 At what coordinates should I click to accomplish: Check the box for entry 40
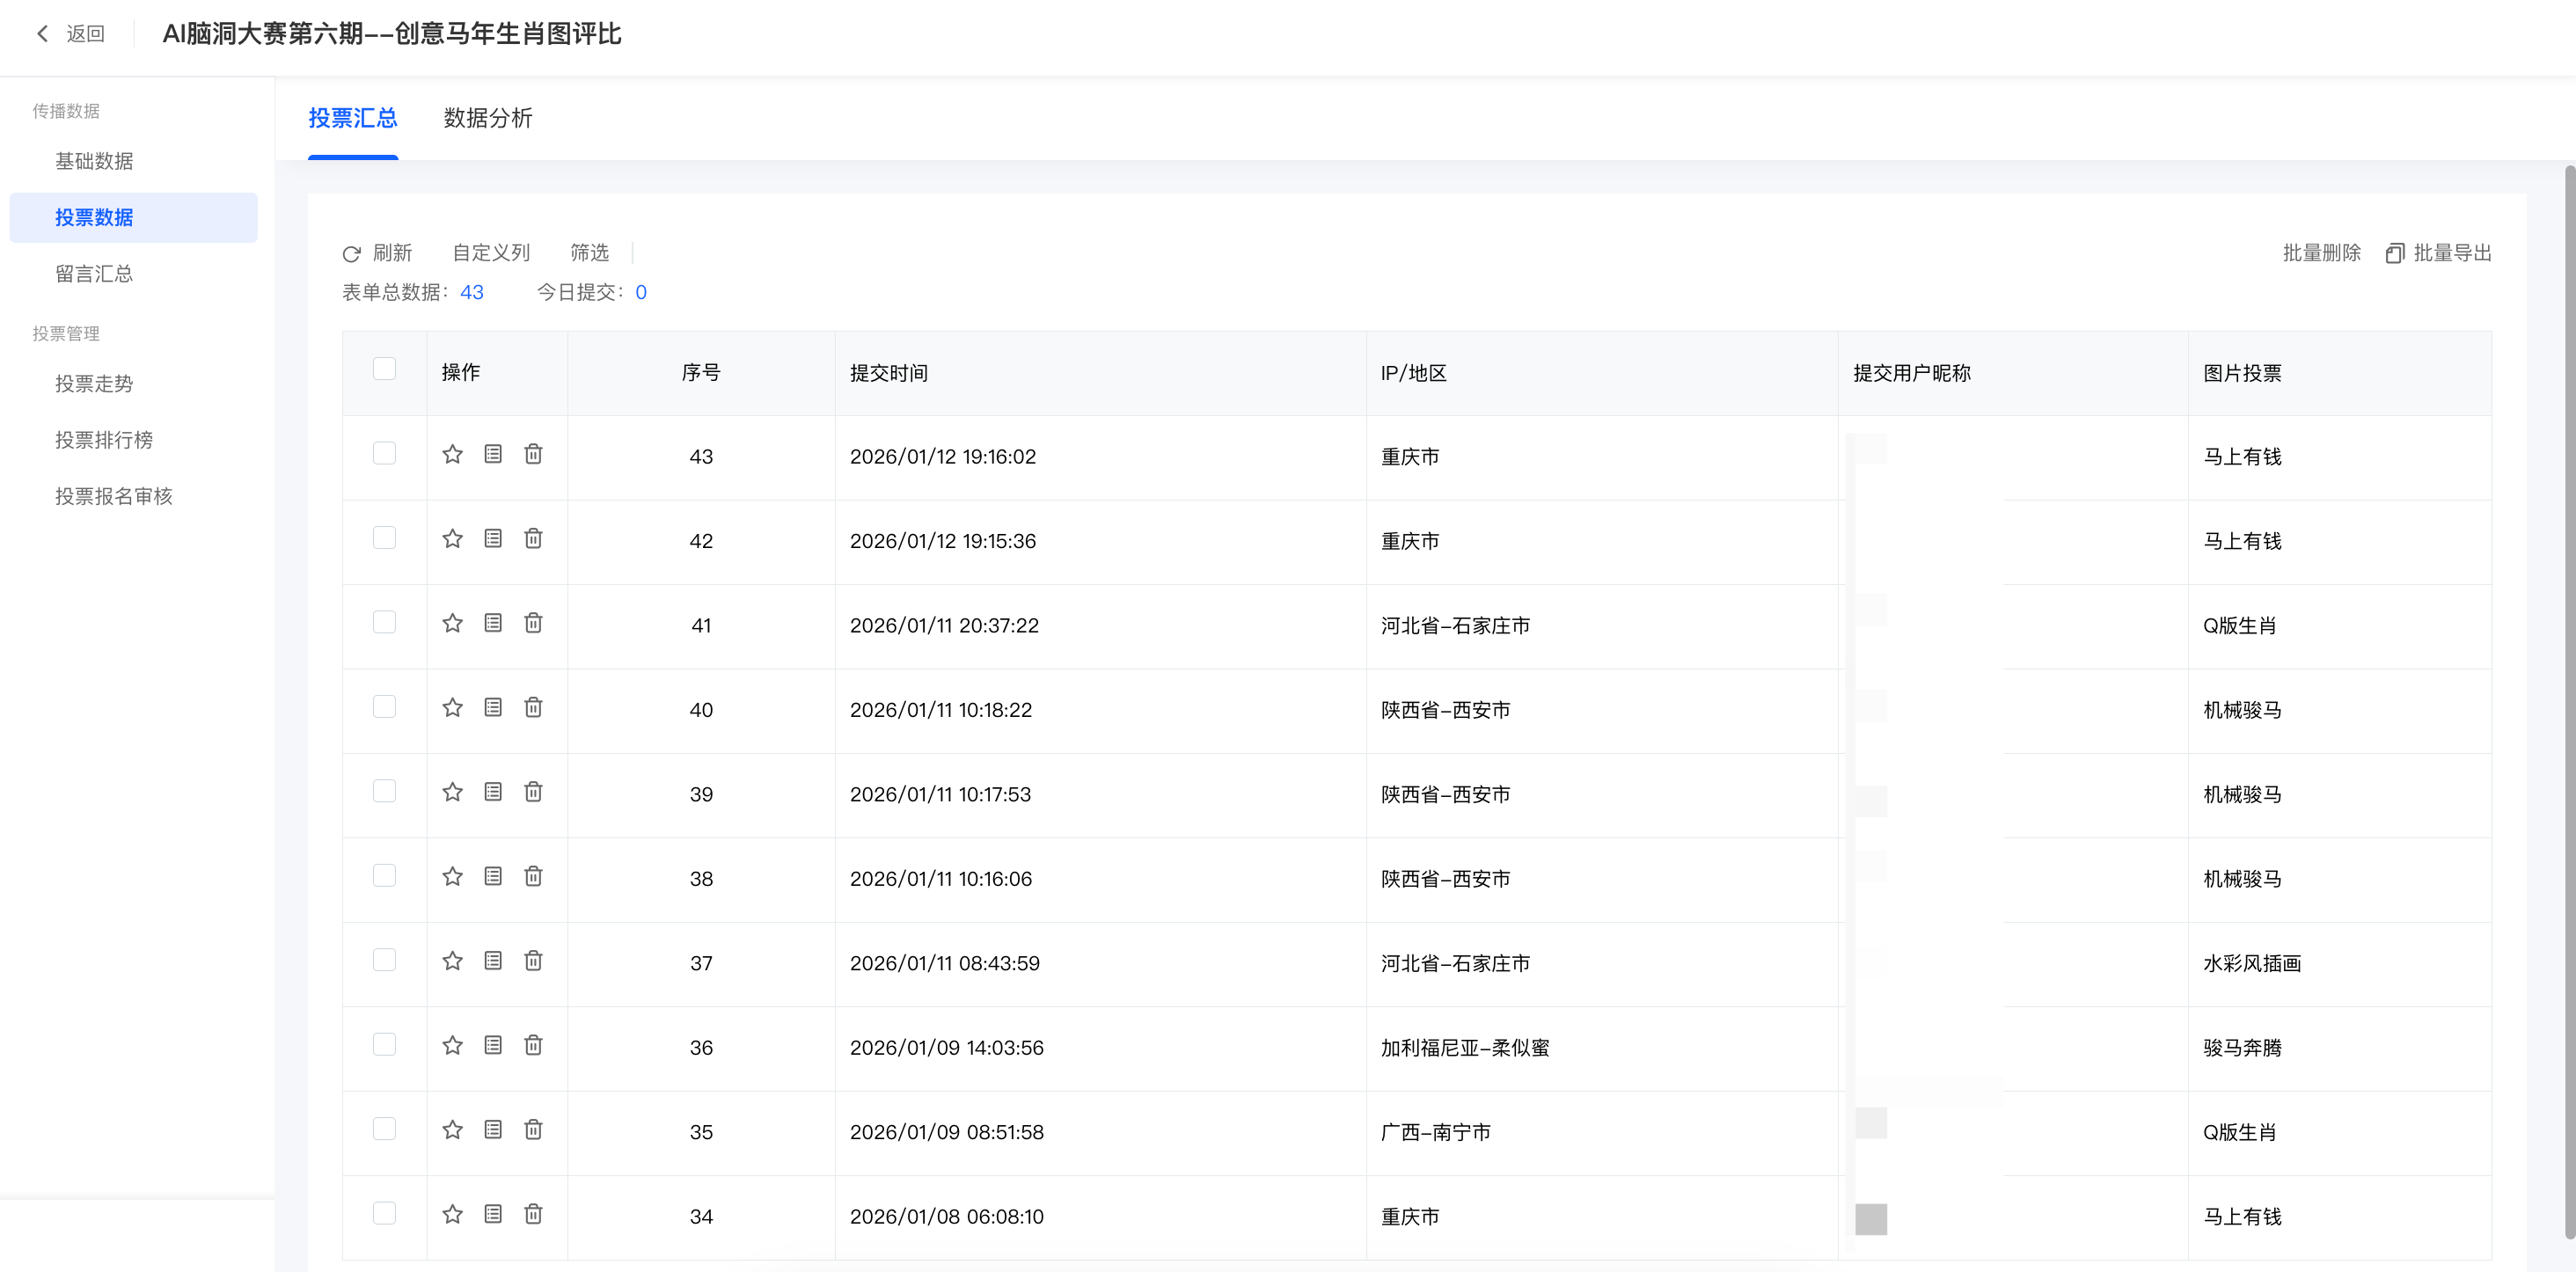click(x=384, y=707)
